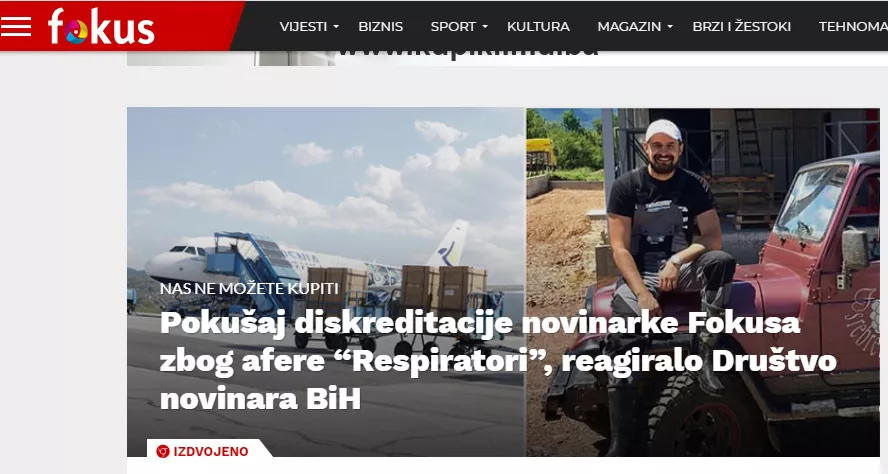
Task: Open the Kultura section
Action: (x=538, y=27)
